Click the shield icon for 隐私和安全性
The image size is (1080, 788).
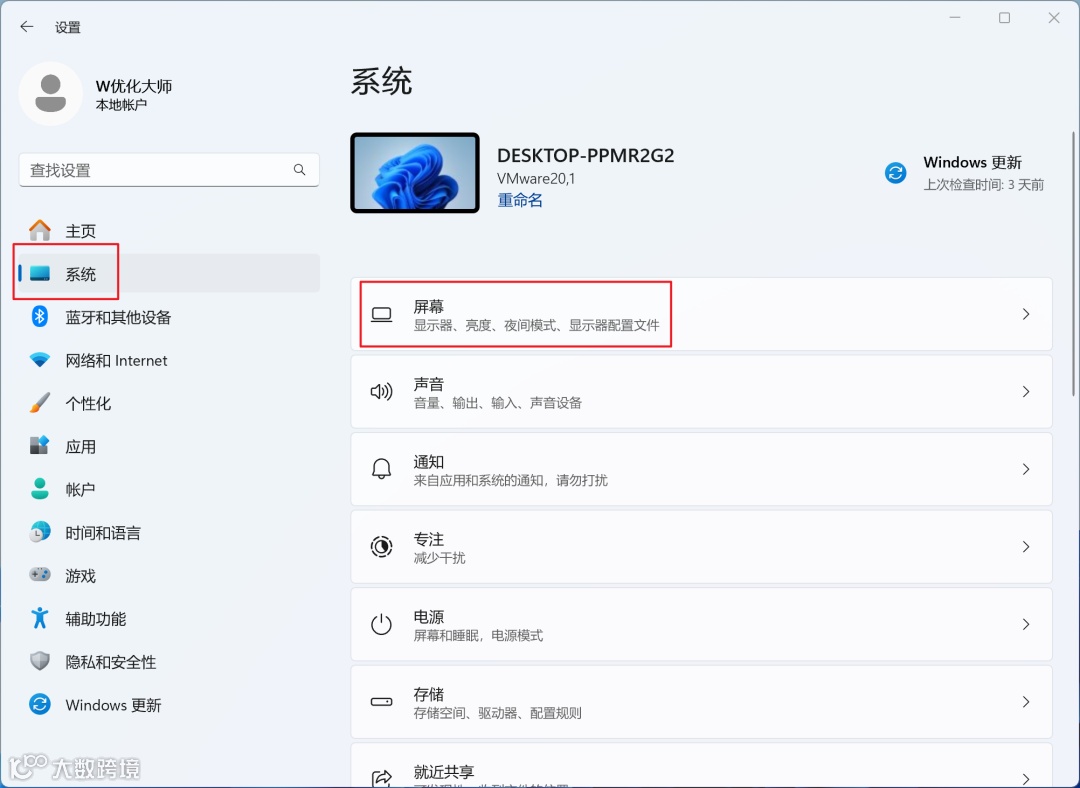[x=40, y=661]
